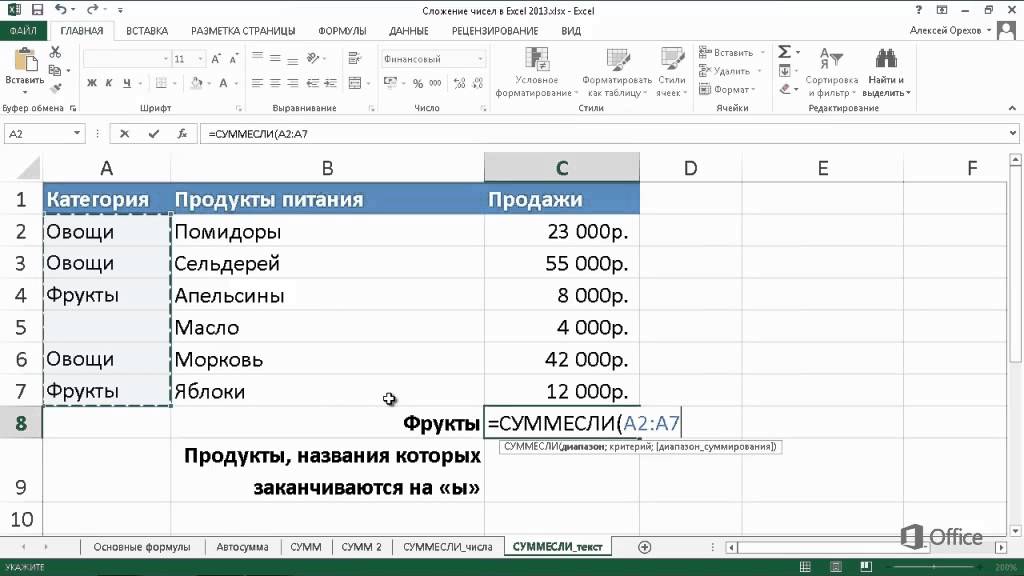Open Сортировка и фильтр menu
Screen dimensions: 1024x576
point(831,72)
